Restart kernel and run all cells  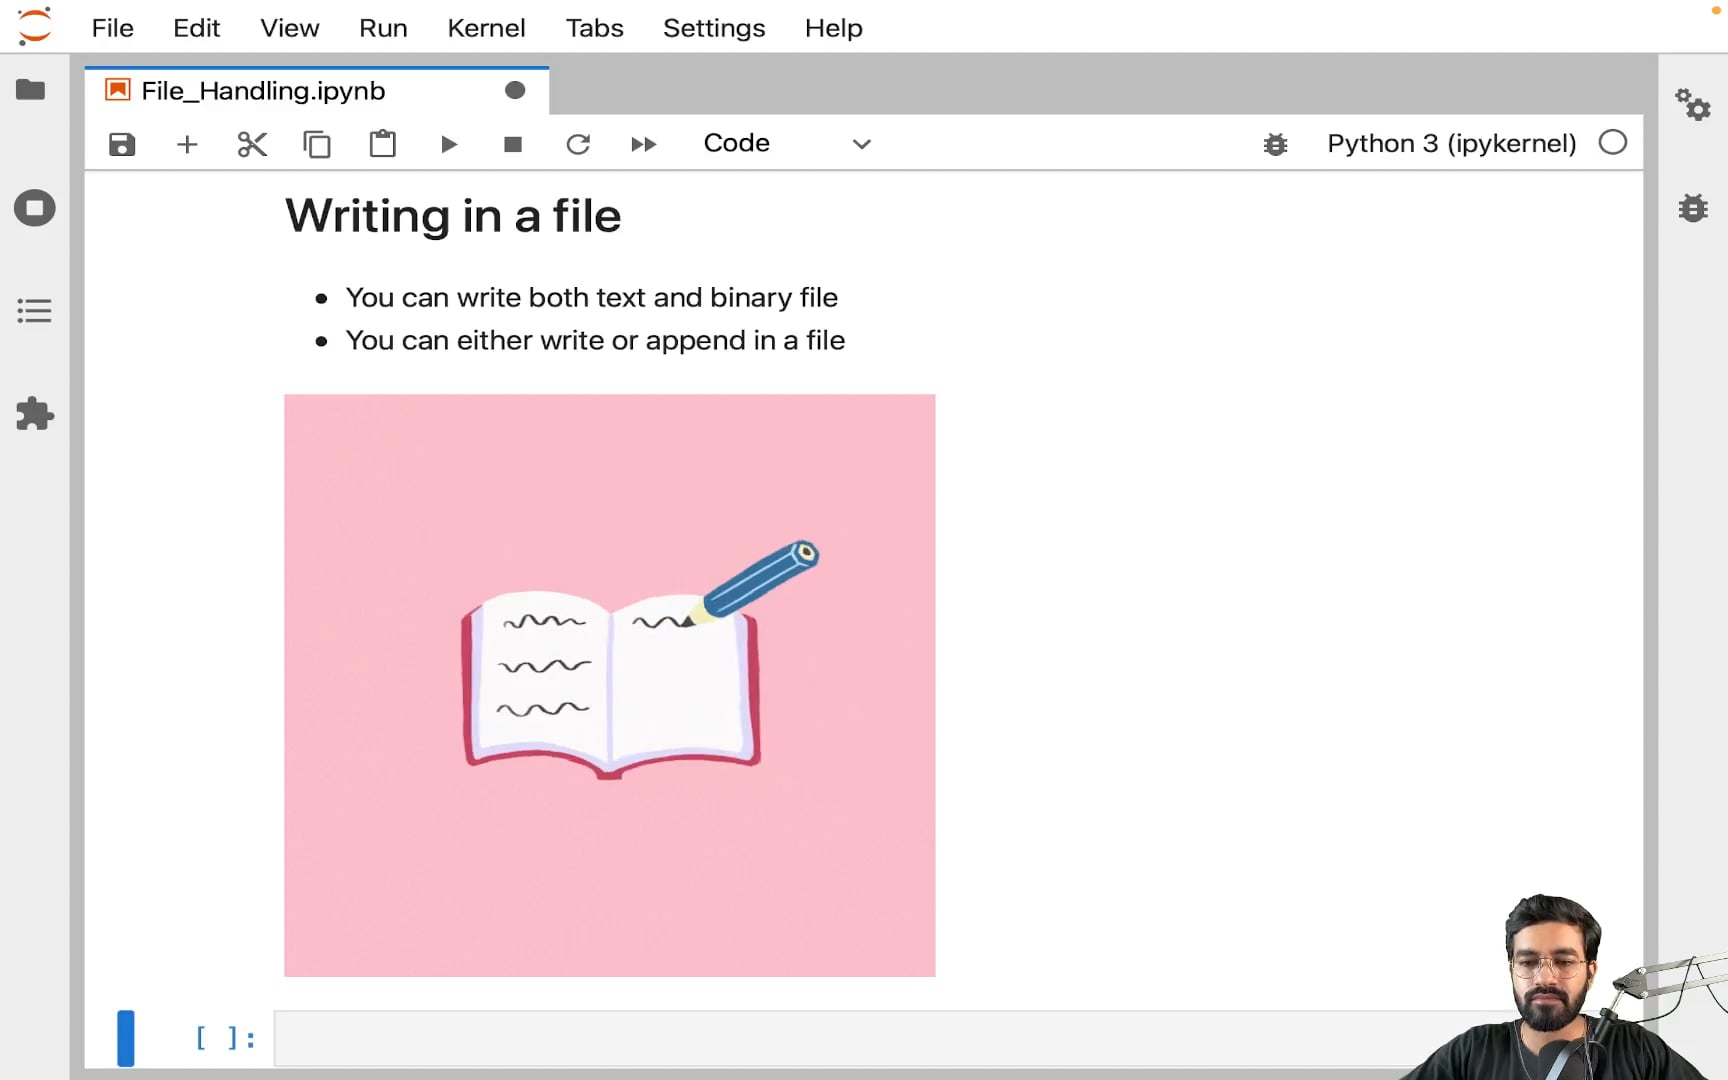click(643, 144)
